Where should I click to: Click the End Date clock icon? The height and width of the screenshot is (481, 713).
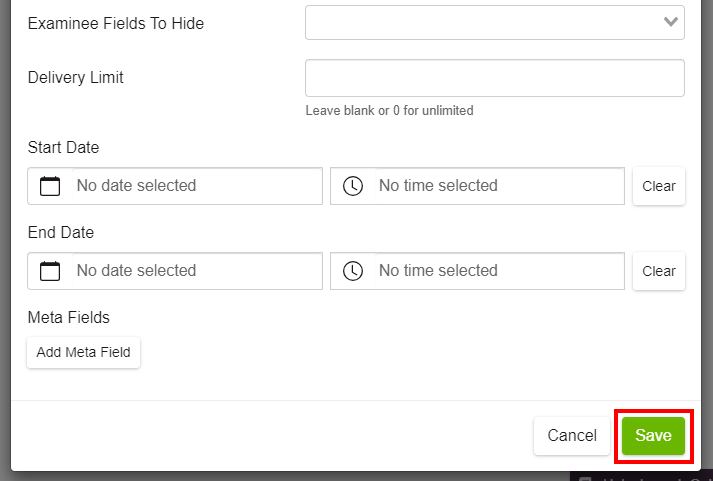[x=353, y=271]
